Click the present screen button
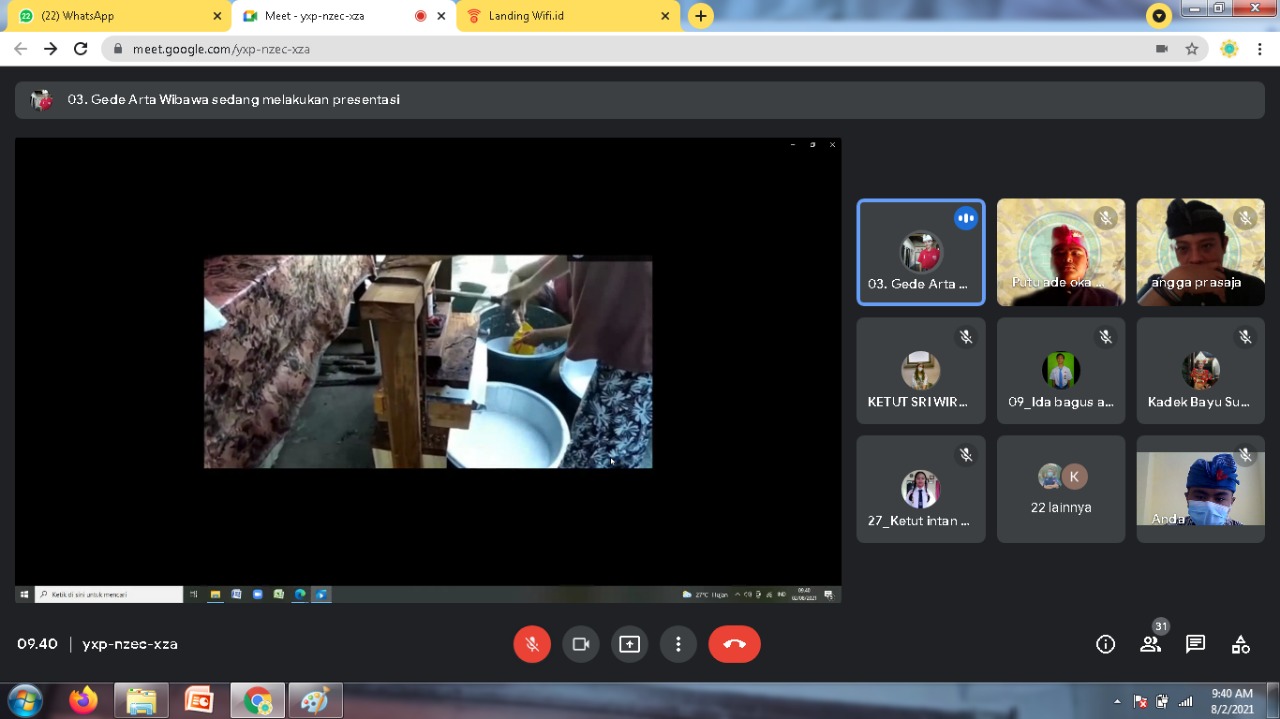The height and width of the screenshot is (719, 1280). click(629, 644)
